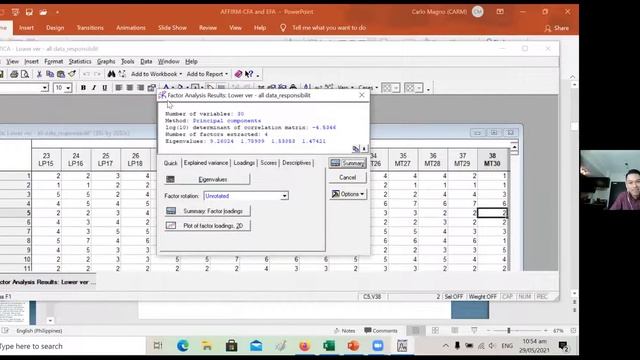Open Excel from taskbar
Viewport: 640px width, 360px height.
(329, 346)
